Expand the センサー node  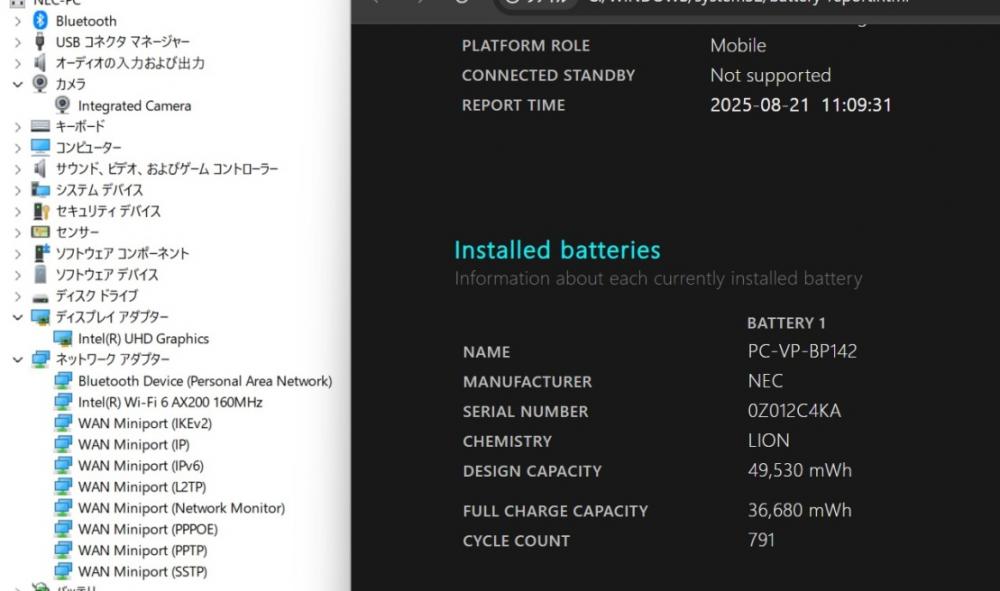point(18,233)
